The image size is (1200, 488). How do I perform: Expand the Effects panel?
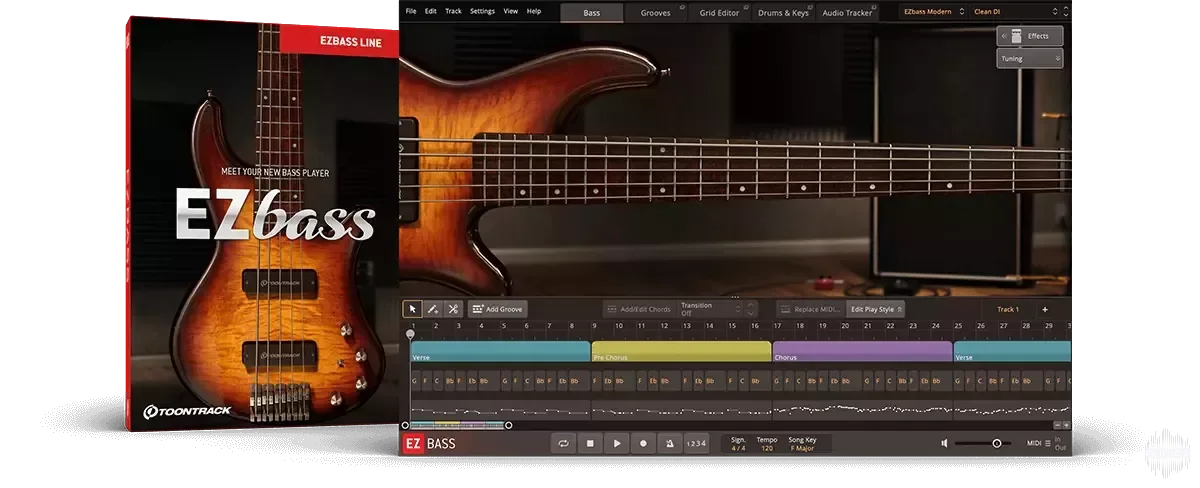pyautogui.click(x=1030, y=36)
